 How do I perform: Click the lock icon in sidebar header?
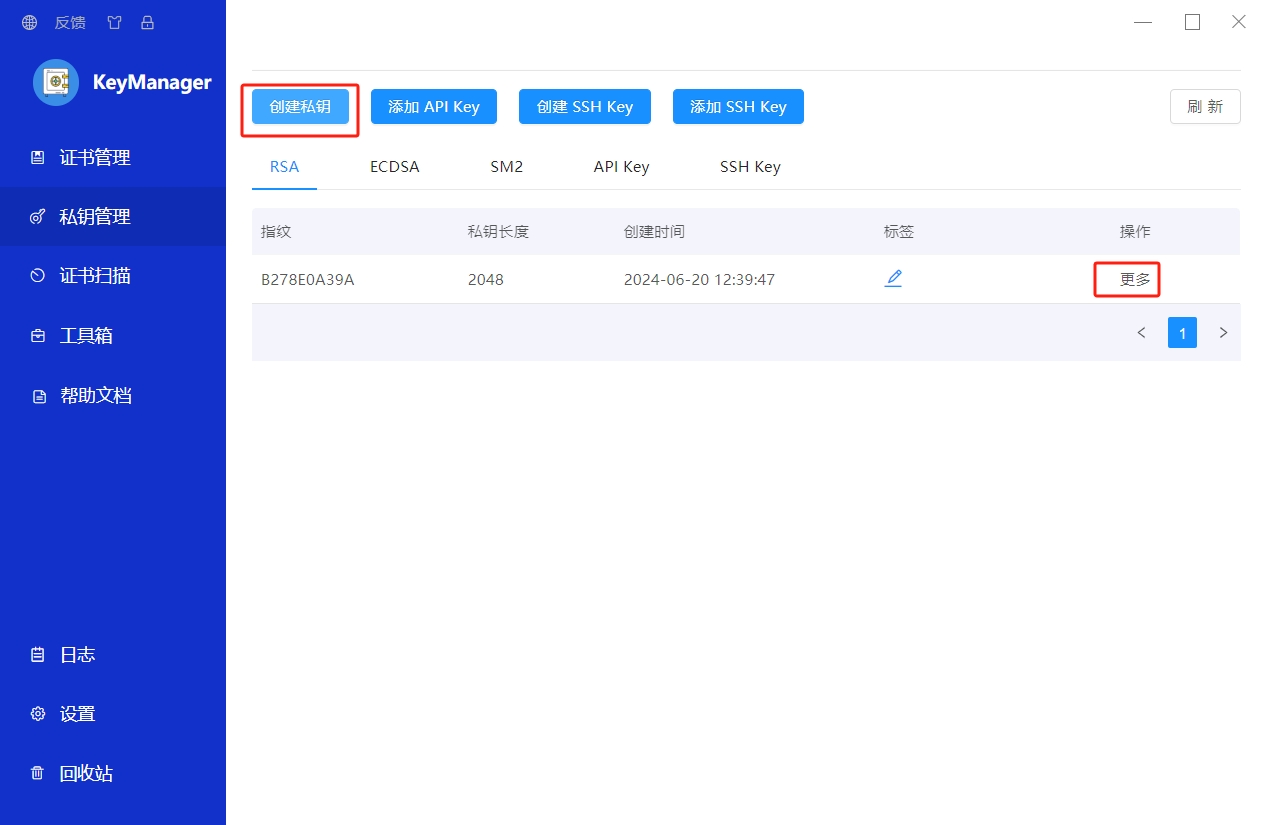(147, 22)
